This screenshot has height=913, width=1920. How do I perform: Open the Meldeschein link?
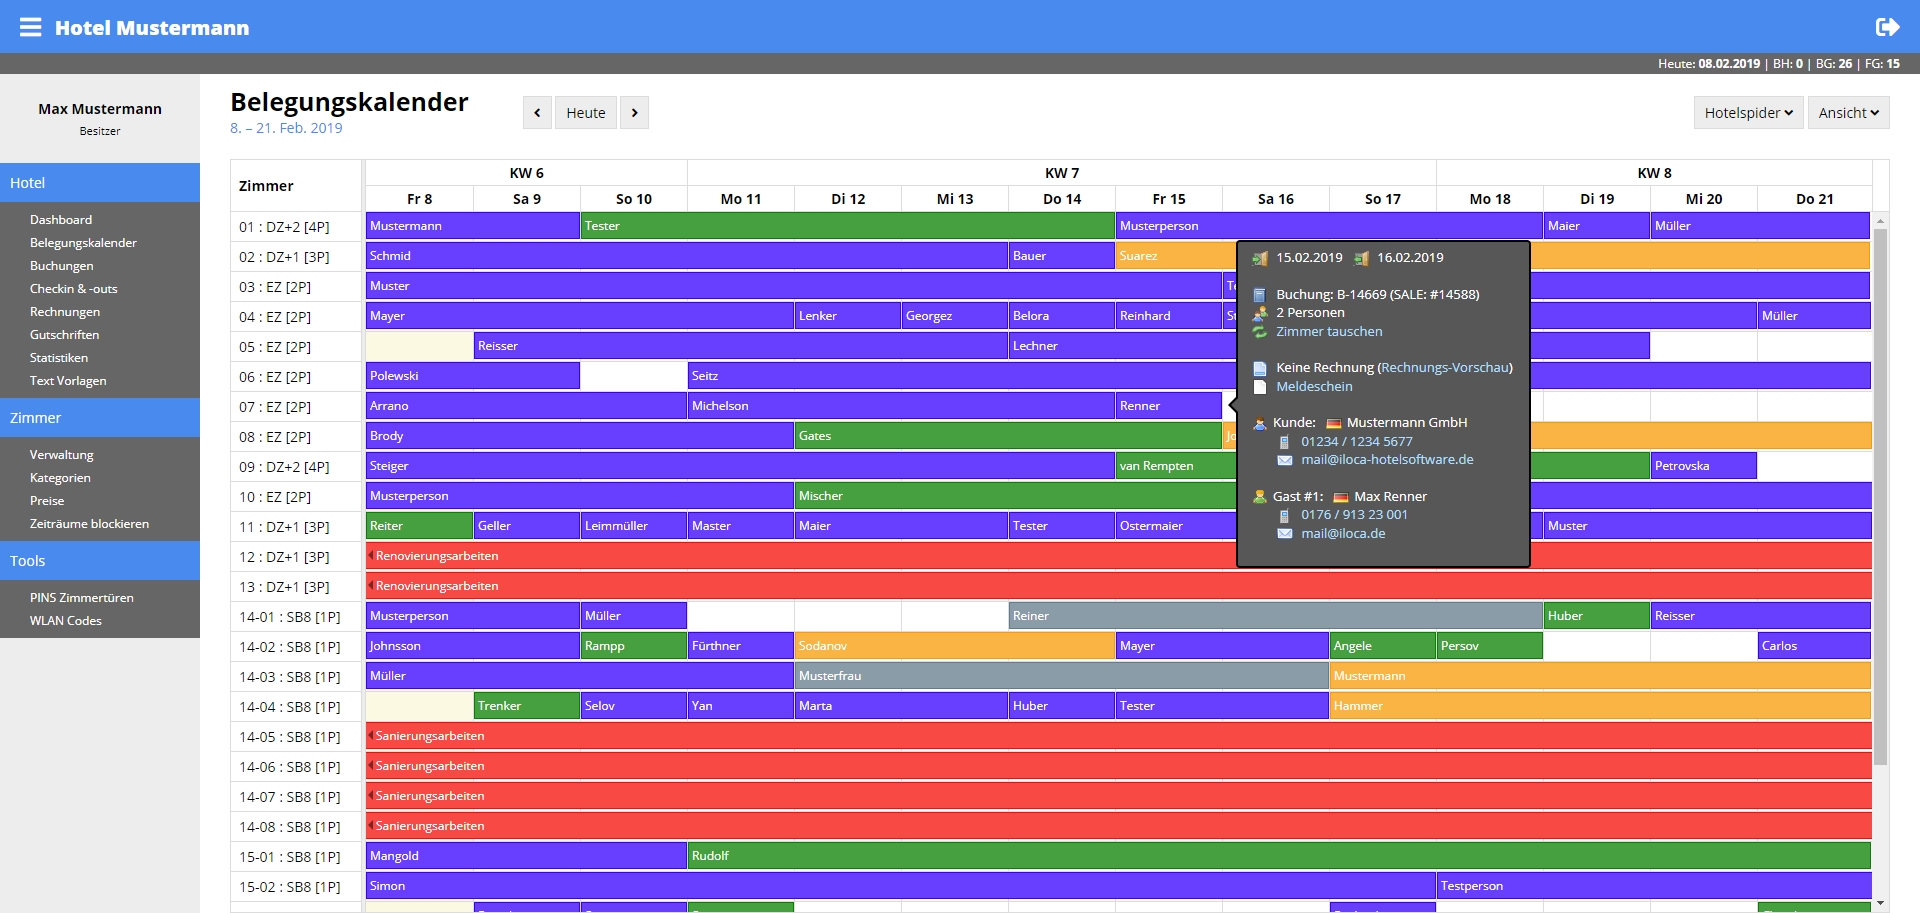(1314, 387)
